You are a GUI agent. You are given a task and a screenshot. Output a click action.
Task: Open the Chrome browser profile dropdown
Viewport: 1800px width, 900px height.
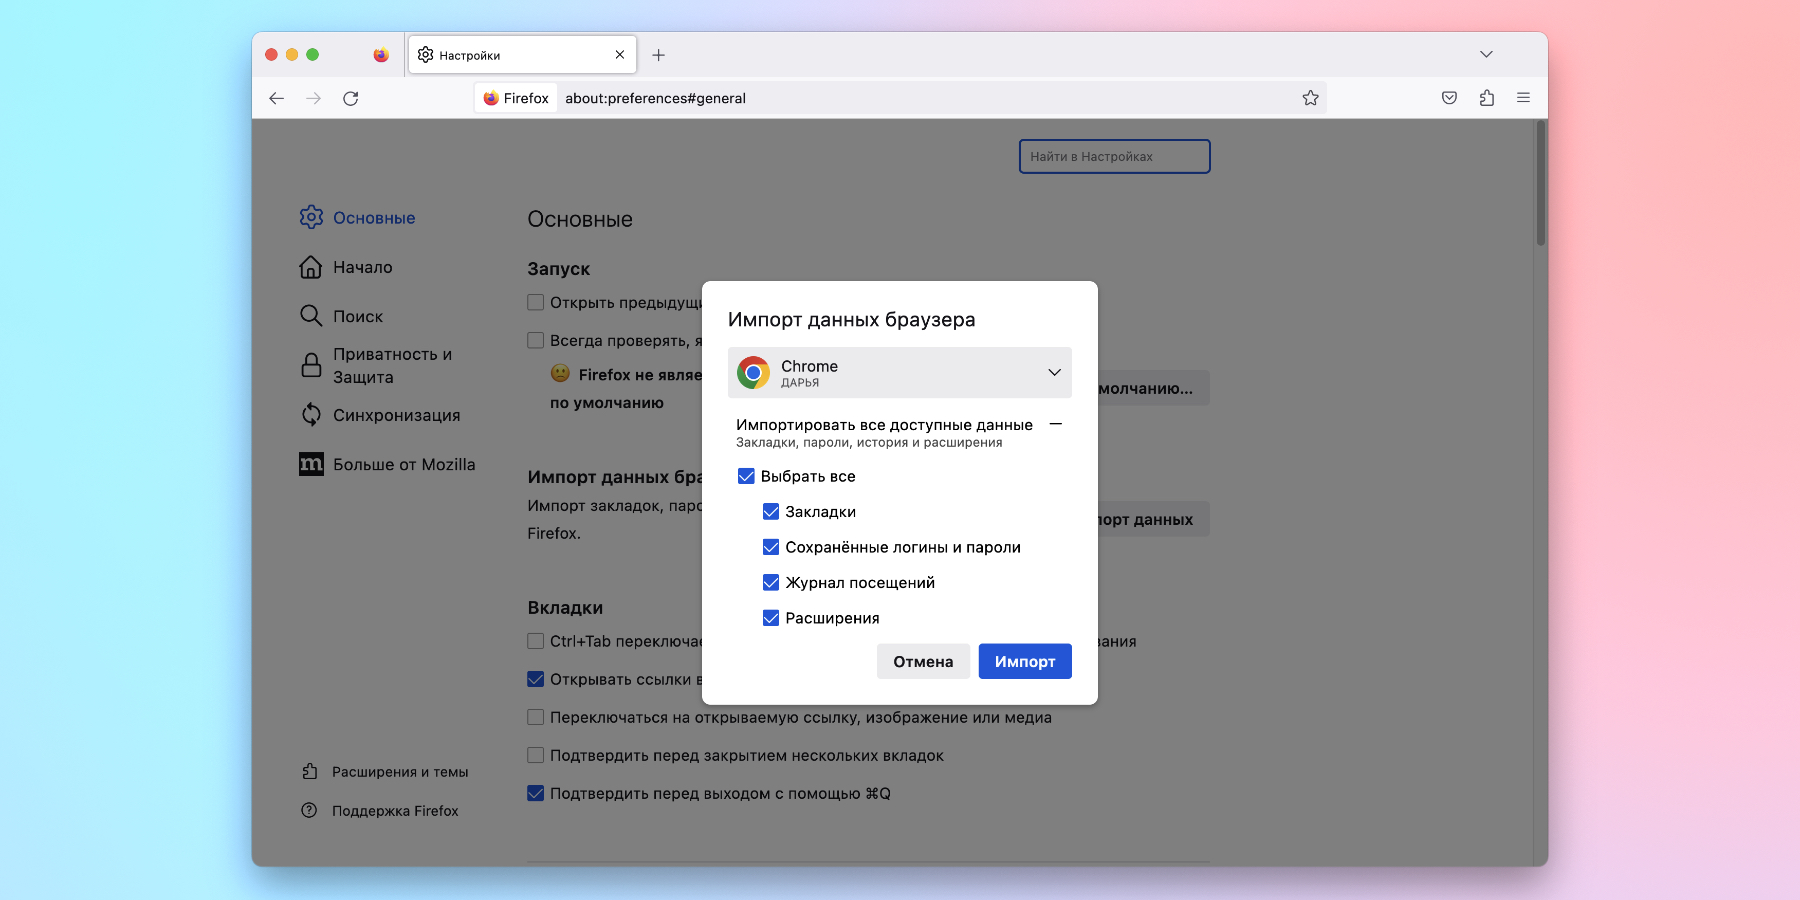point(900,373)
